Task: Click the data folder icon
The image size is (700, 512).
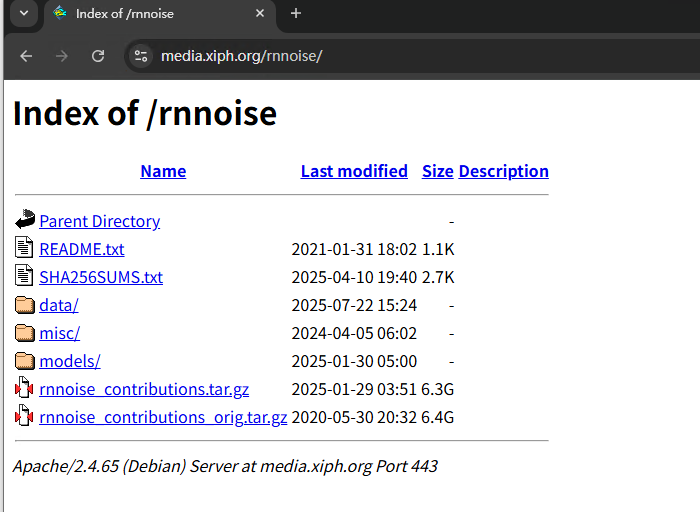Action: pos(25,305)
